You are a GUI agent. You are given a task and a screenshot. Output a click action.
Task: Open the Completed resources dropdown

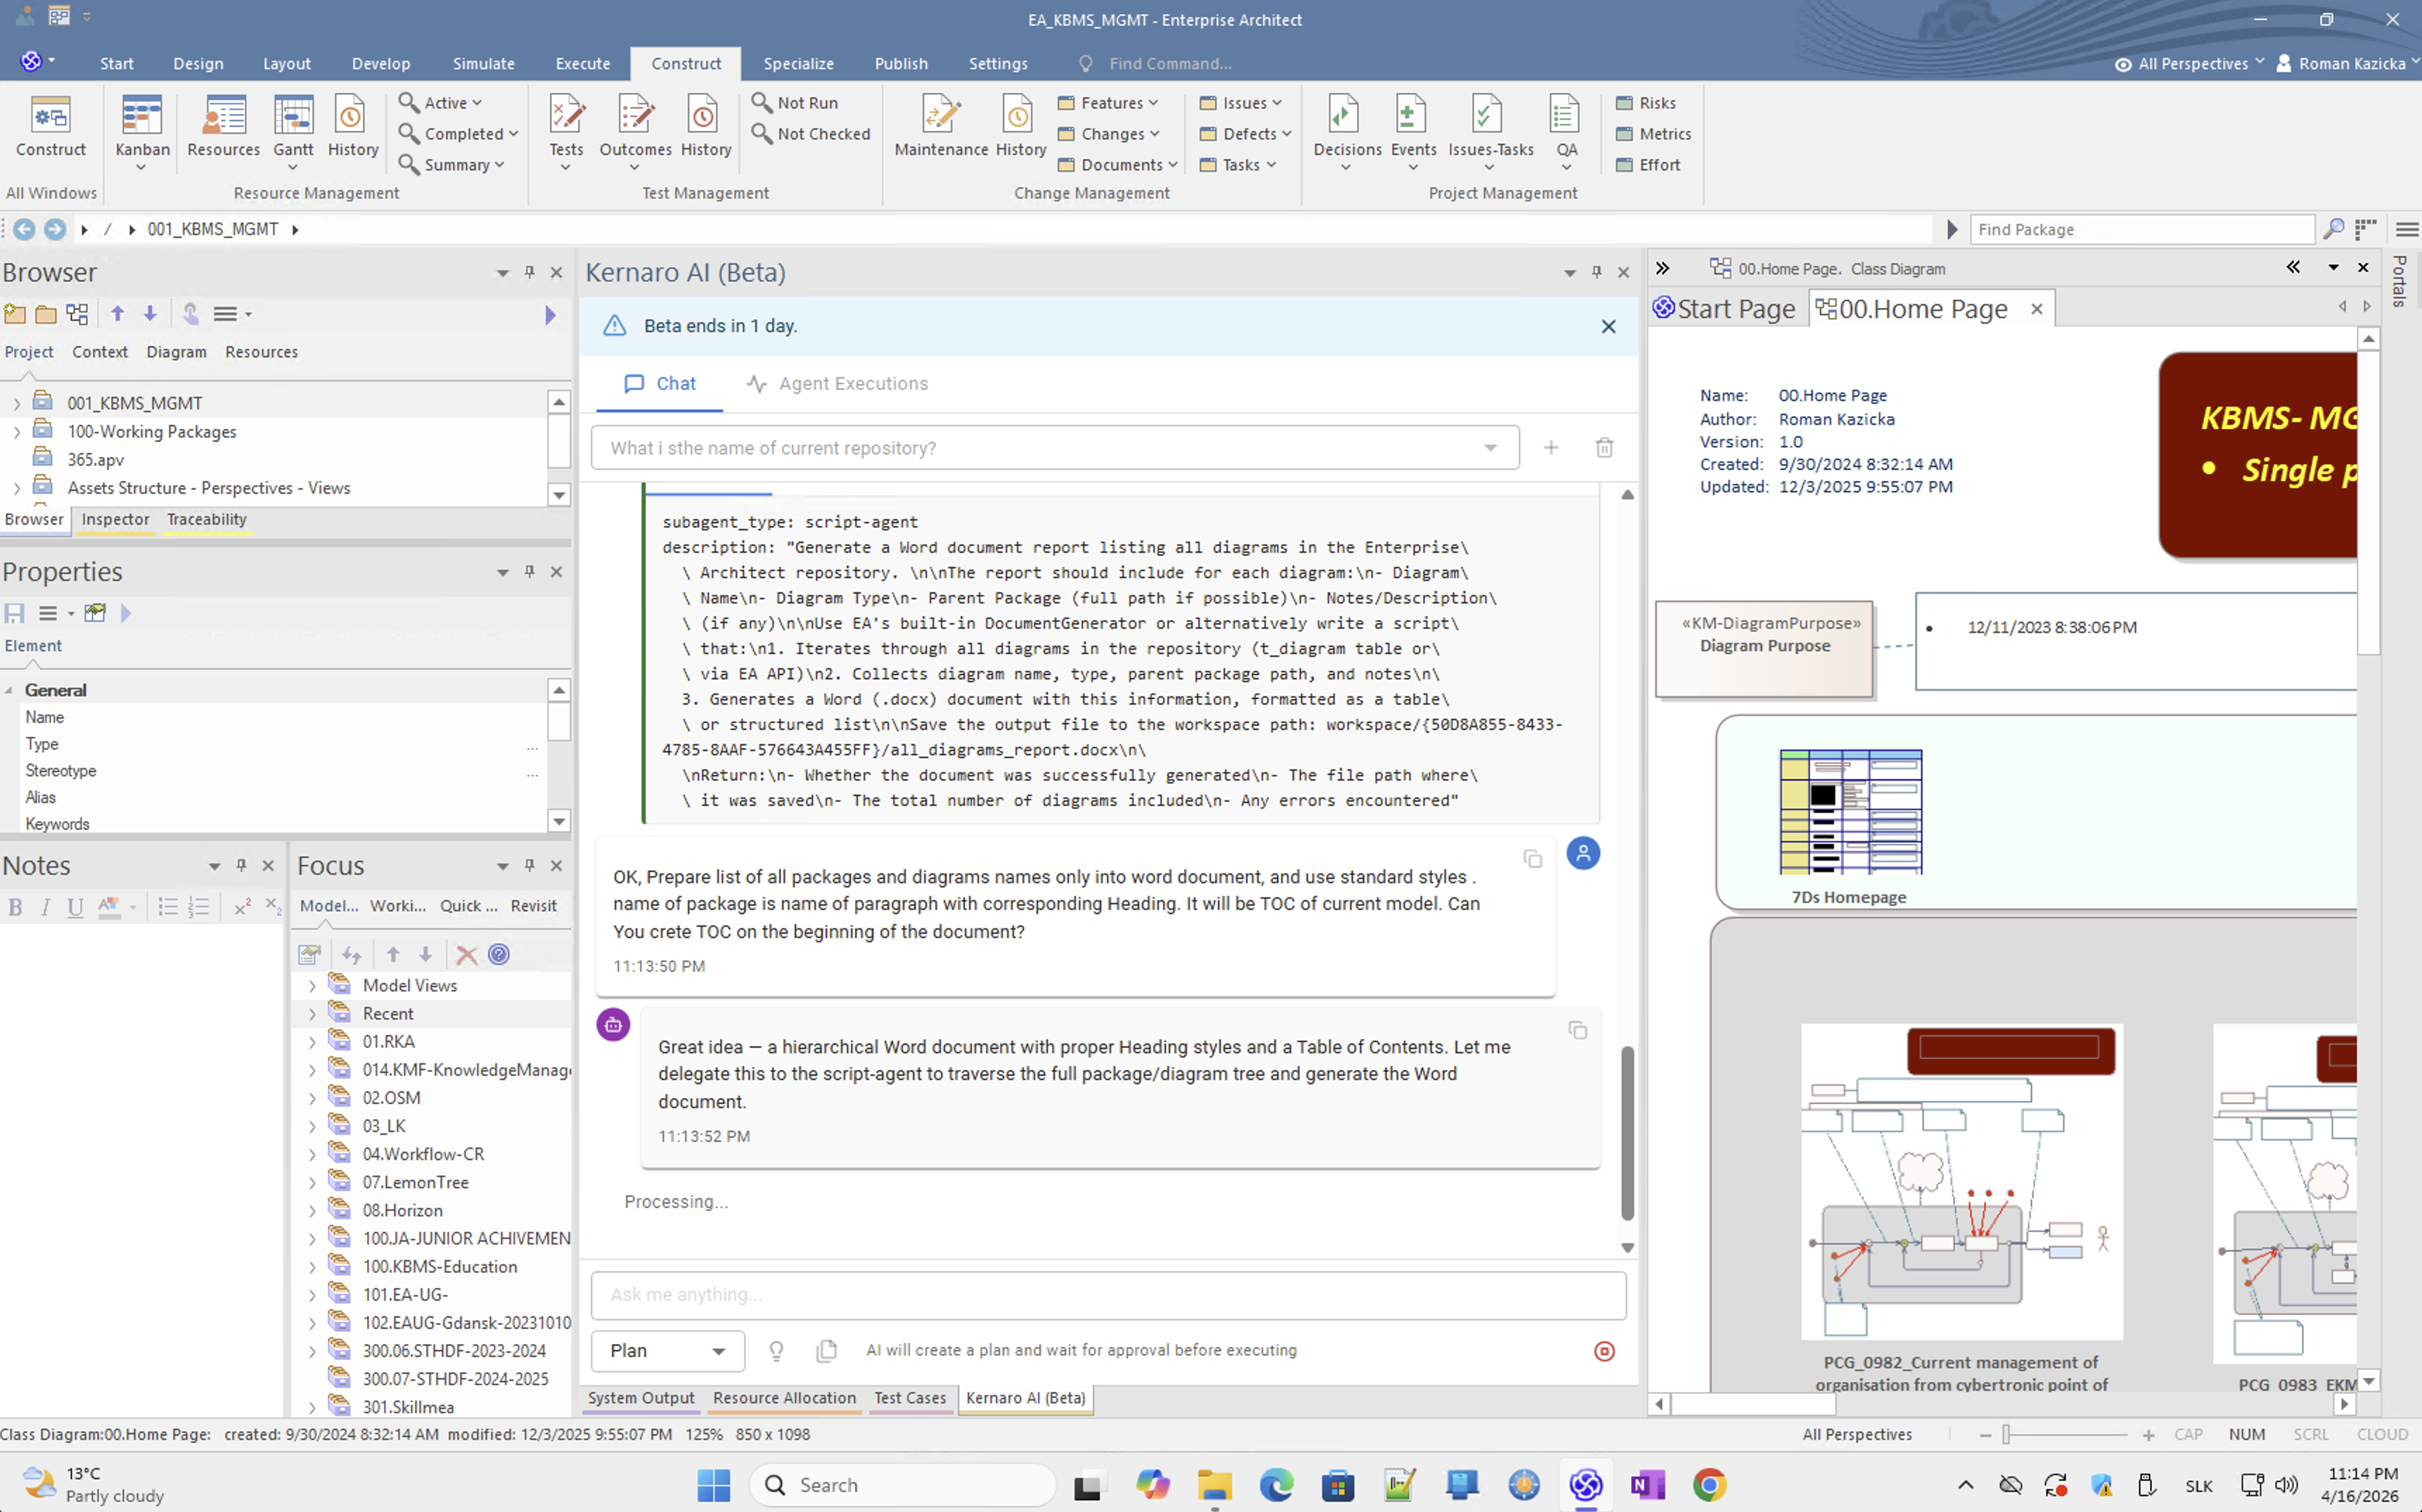[458, 134]
